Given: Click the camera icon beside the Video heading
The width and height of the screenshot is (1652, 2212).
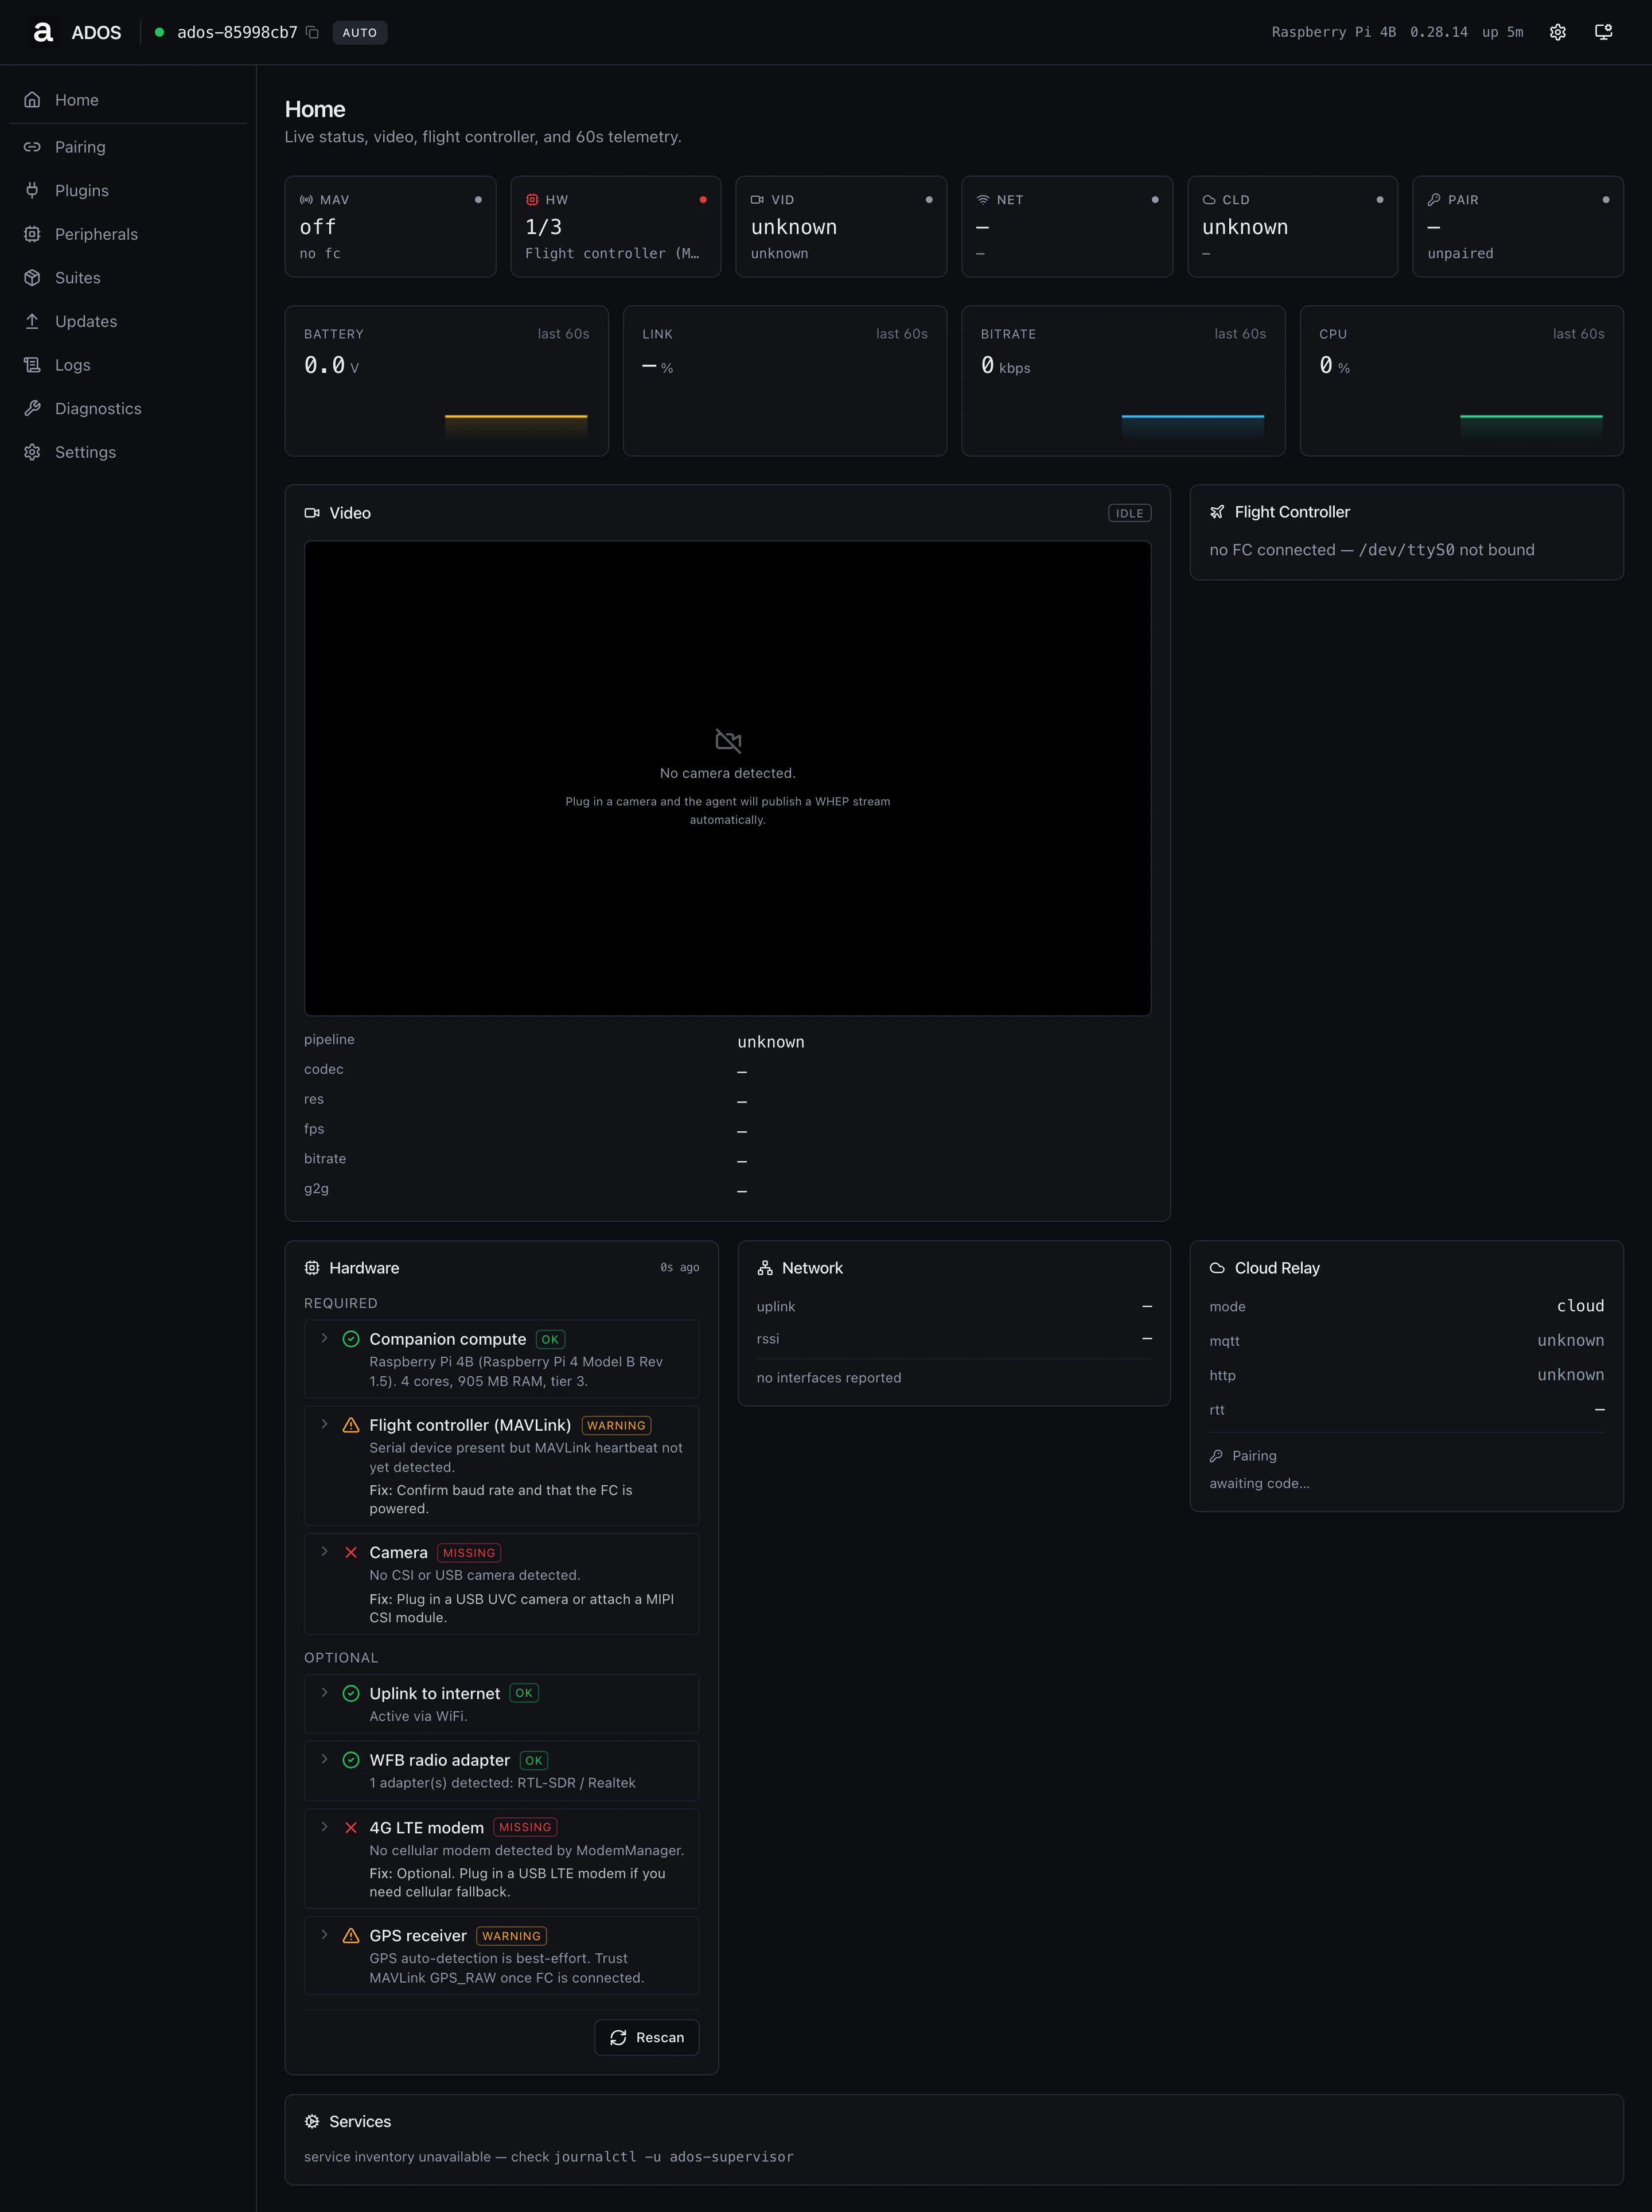Looking at the screenshot, I should click(312, 513).
